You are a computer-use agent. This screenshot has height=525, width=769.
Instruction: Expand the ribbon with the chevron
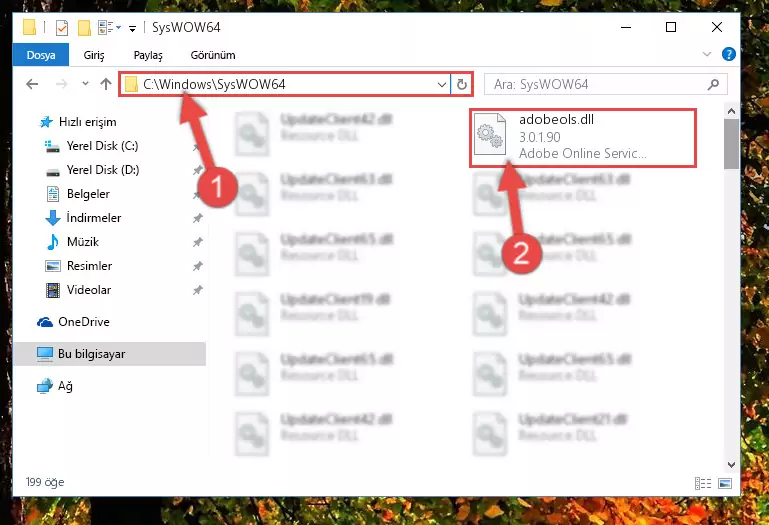pyautogui.click(x=707, y=54)
